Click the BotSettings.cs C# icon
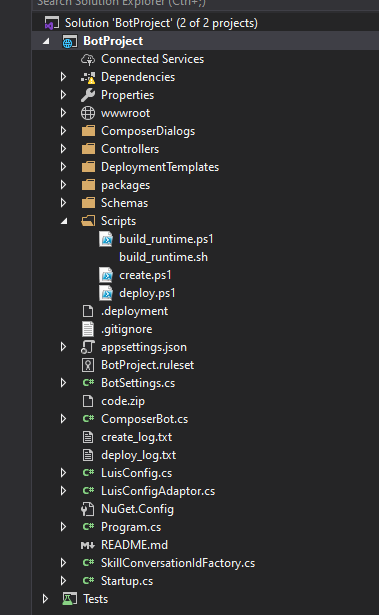The image size is (379, 615). pos(88,383)
